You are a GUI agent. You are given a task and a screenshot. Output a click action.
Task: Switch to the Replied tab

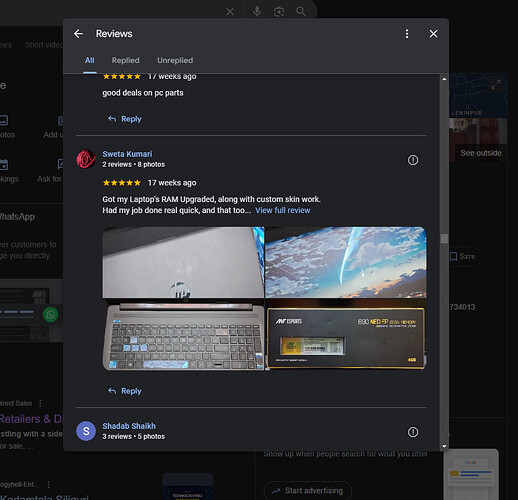click(x=125, y=60)
